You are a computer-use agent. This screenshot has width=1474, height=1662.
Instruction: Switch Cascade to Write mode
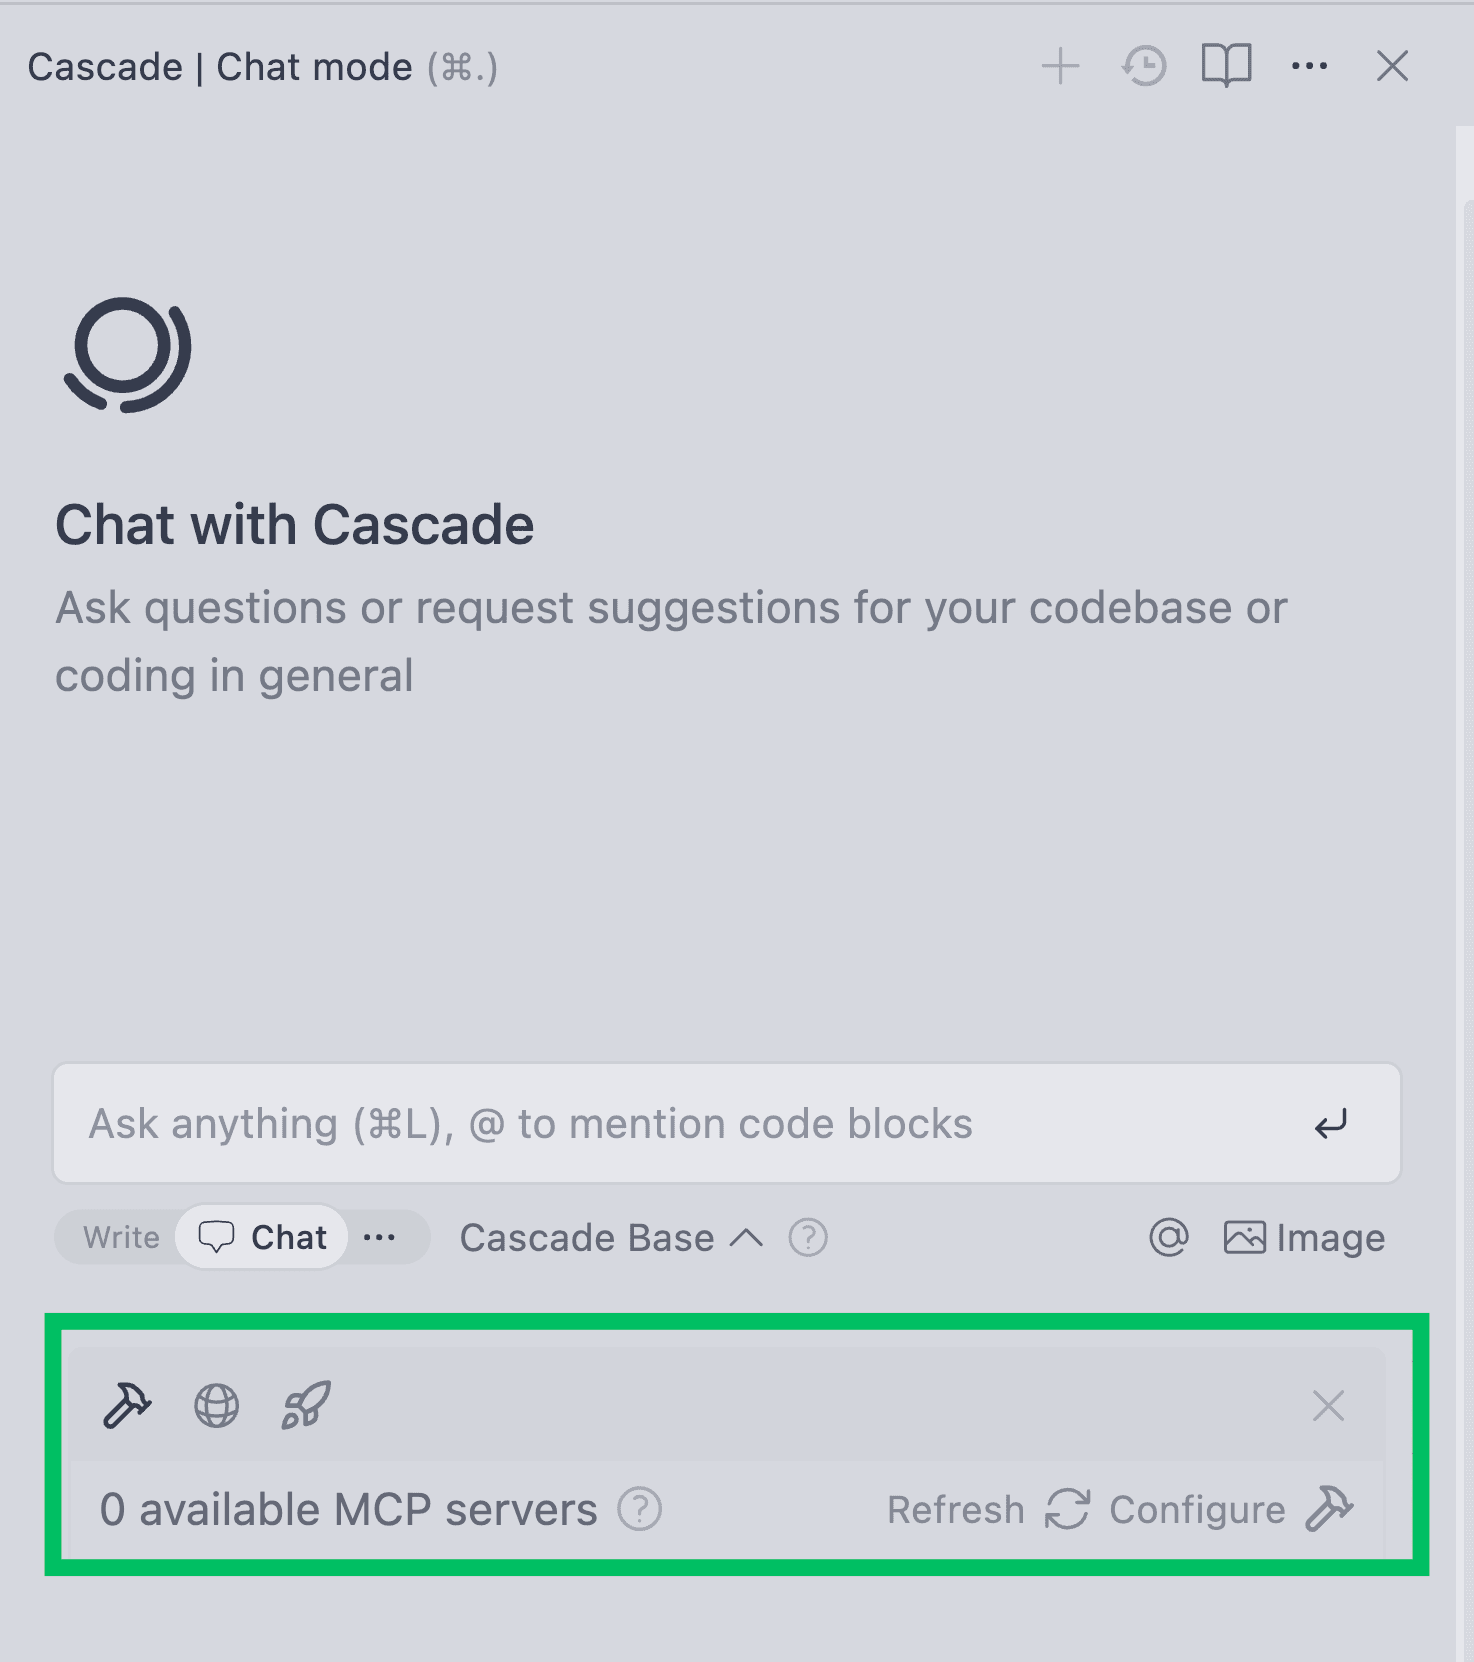pyautogui.click(x=120, y=1237)
